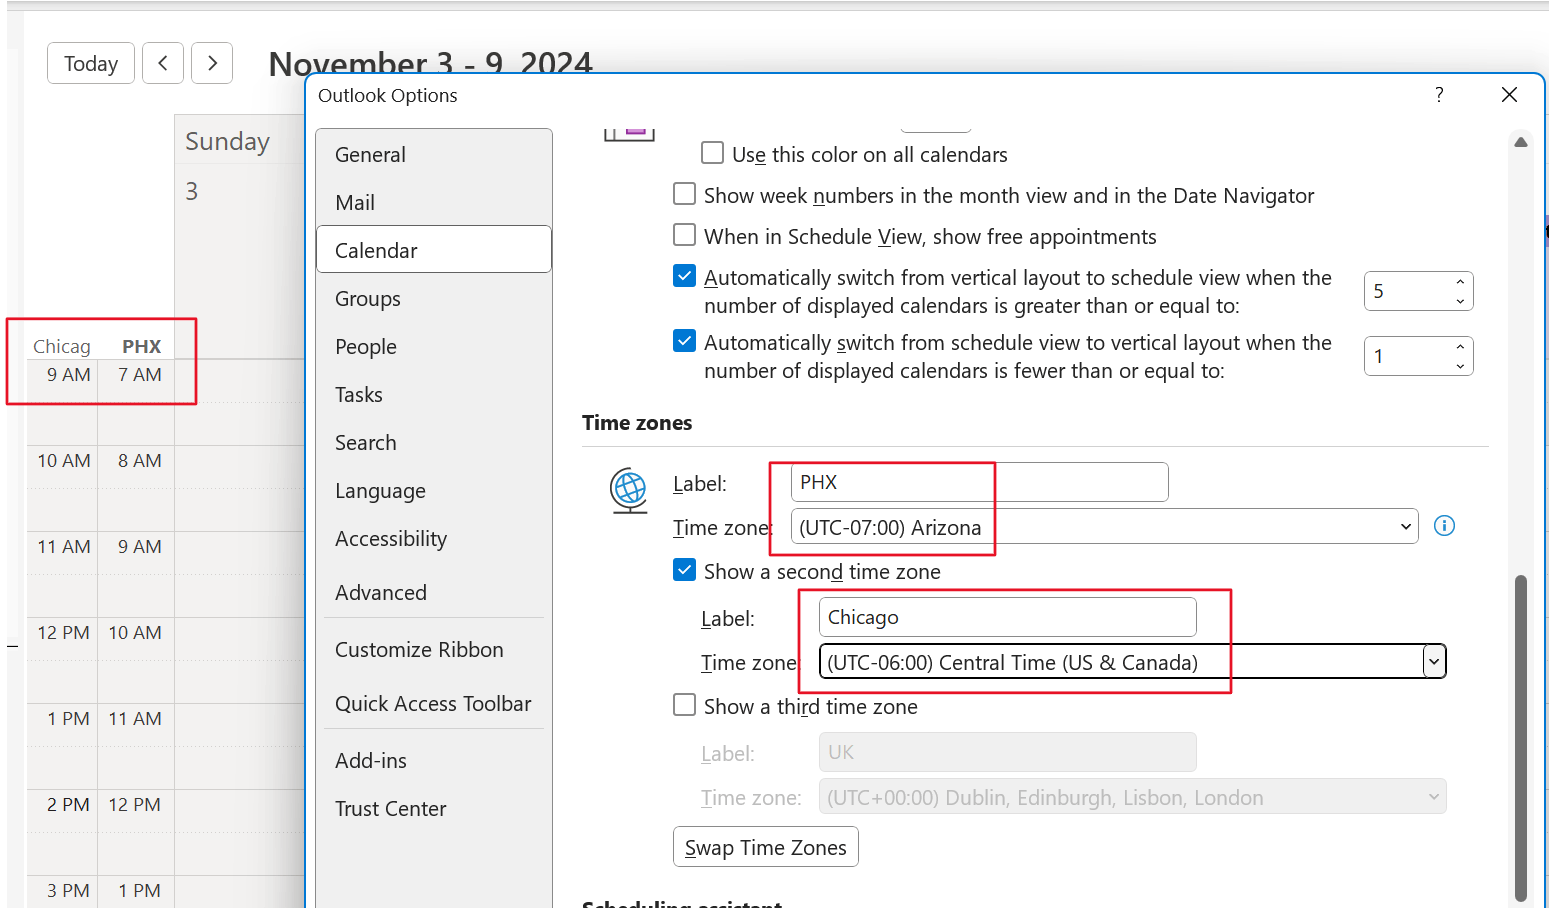Decrease the vertical layout threshold value 1
The image size is (1549, 908).
pos(1460,366)
